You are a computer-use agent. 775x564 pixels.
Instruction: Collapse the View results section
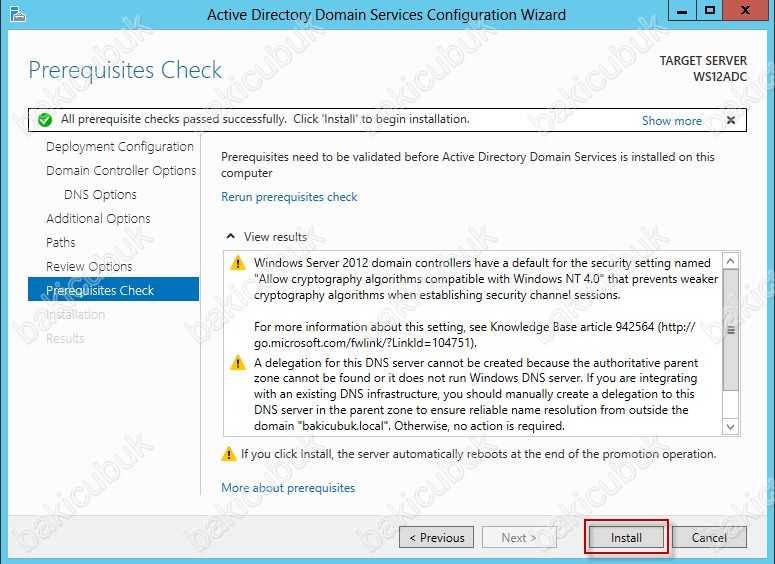[x=231, y=236]
